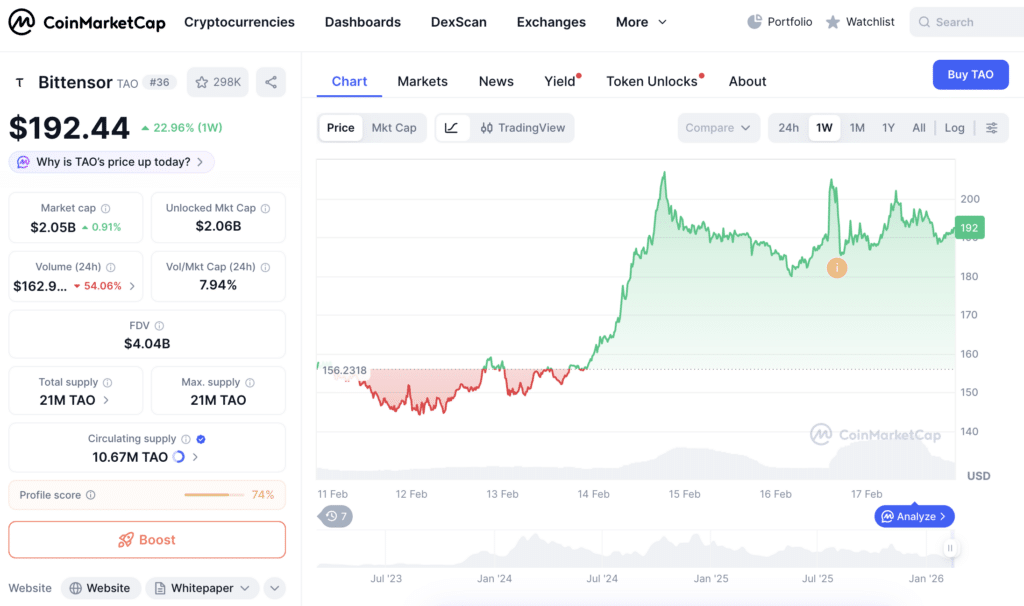Switch to the About tab
Image resolution: width=1024 pixels, height=606 pixels.
point(747,82)
